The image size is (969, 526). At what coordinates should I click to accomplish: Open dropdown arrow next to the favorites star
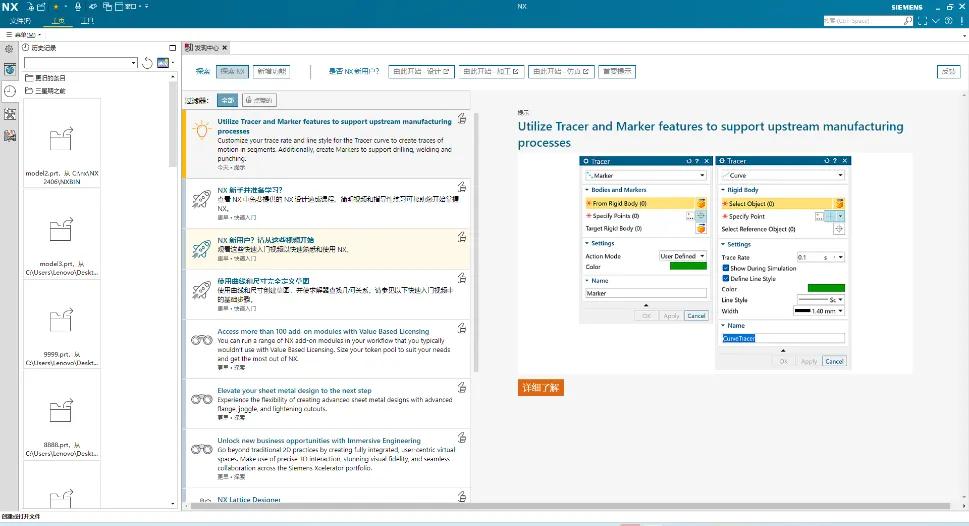pos(66,7)
